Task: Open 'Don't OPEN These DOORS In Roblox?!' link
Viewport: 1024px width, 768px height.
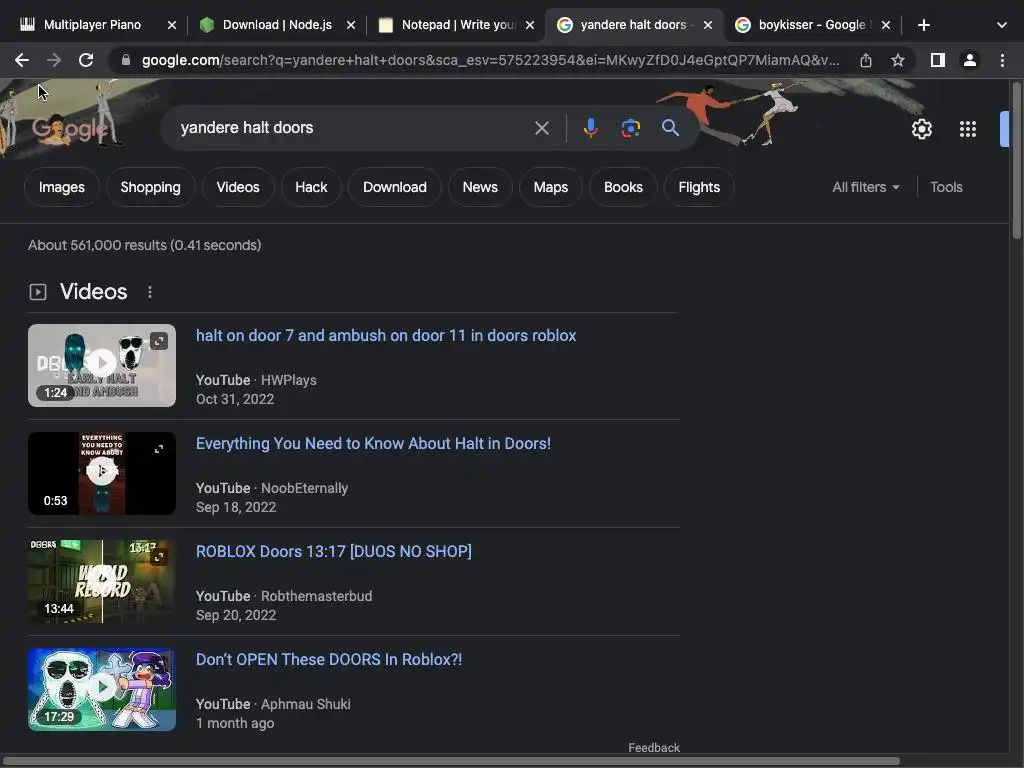Action: pyautogui.click(x=328, y=660)
